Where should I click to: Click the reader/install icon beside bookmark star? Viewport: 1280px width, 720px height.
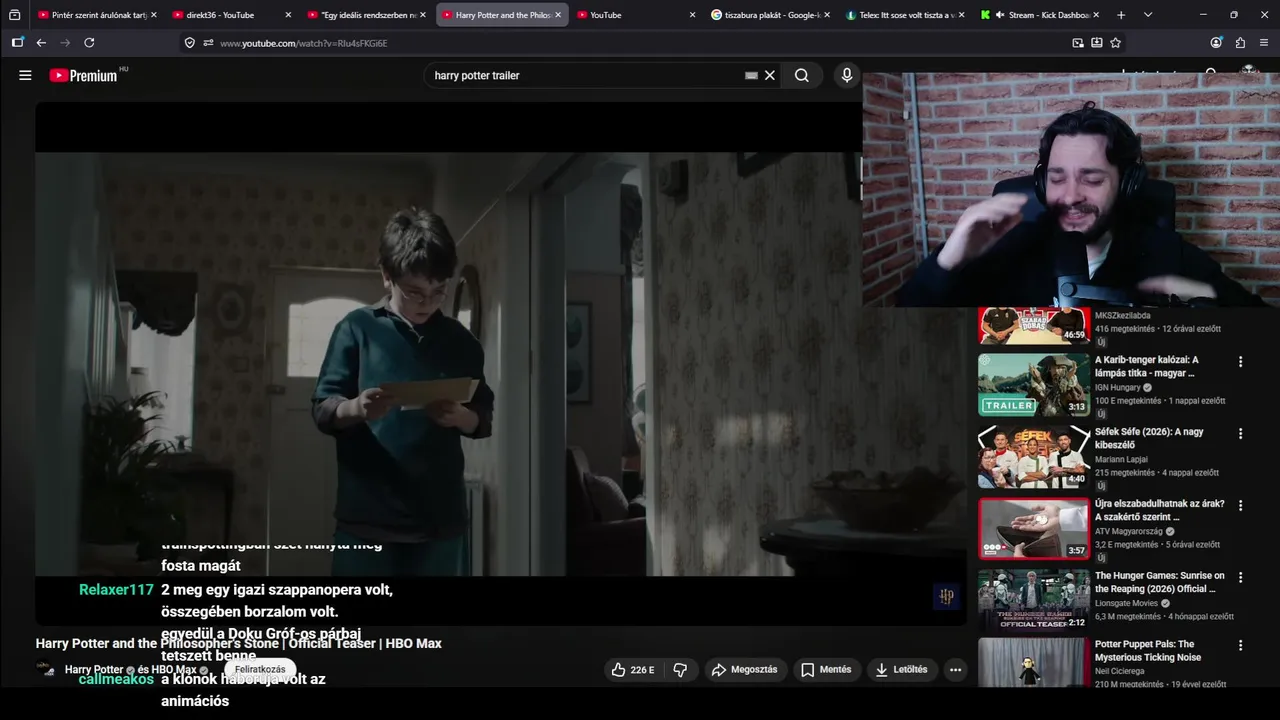tap(1097, 43)
